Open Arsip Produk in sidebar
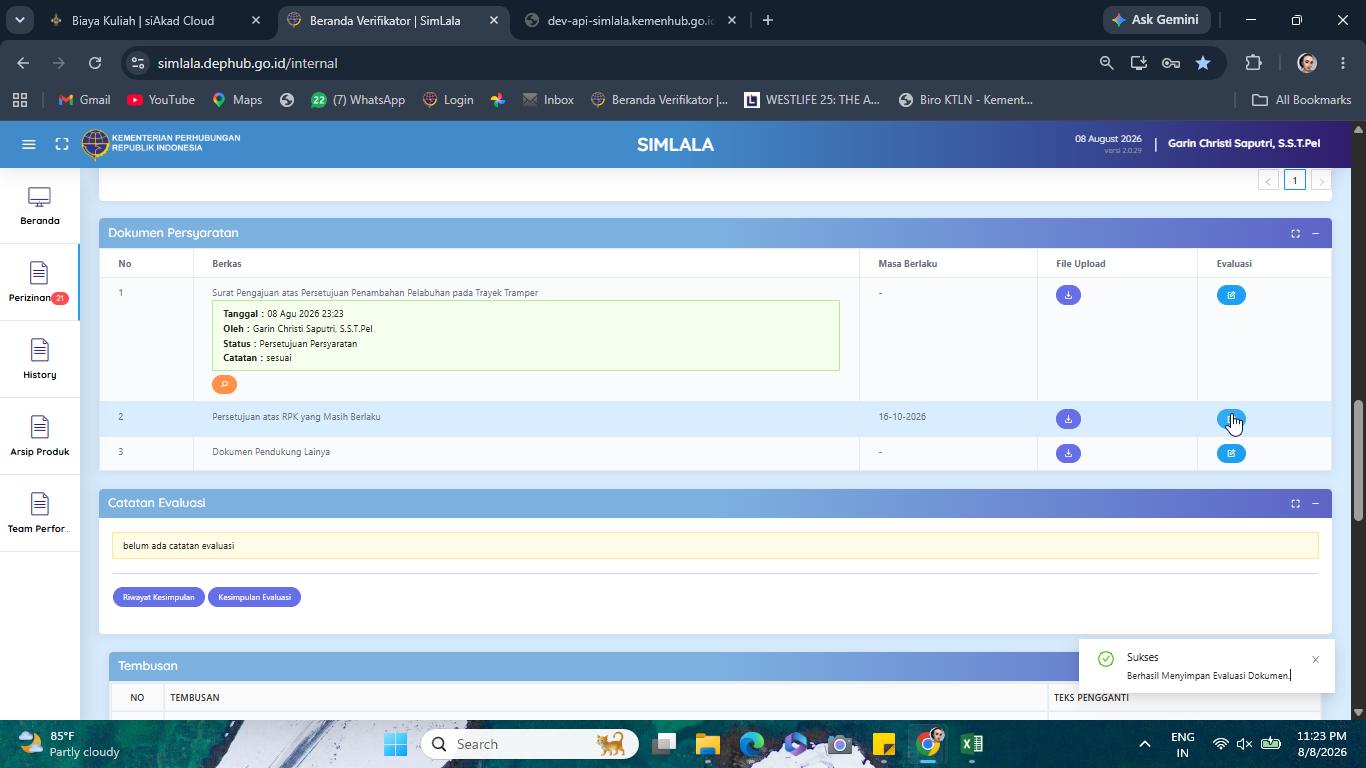The width and height of the screenshot is (1366, 768). pos(40,436)
